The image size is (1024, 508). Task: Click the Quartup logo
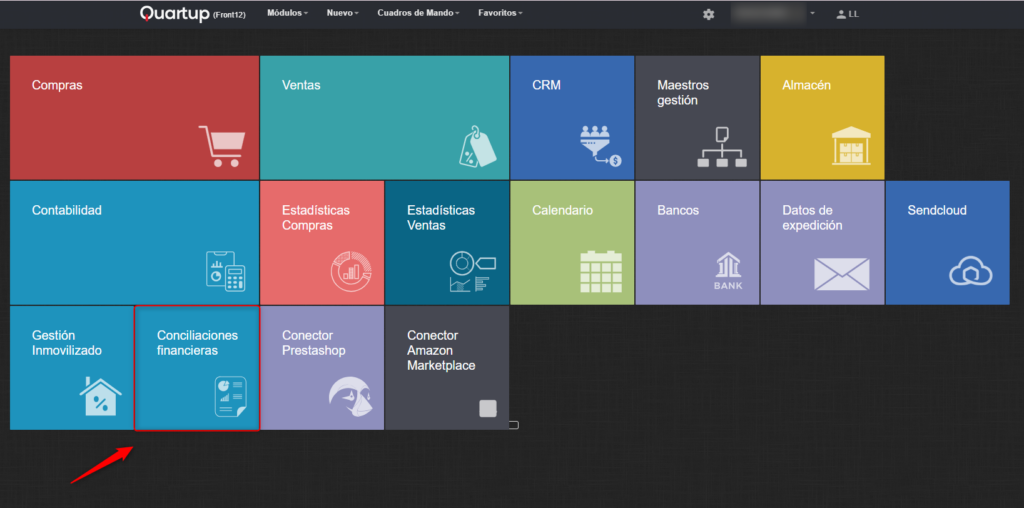point(175,14)
